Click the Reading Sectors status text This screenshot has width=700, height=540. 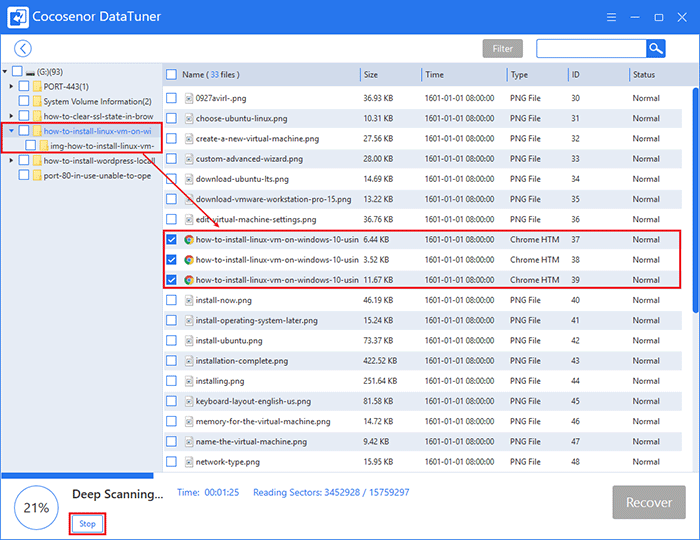coord(331,492)
